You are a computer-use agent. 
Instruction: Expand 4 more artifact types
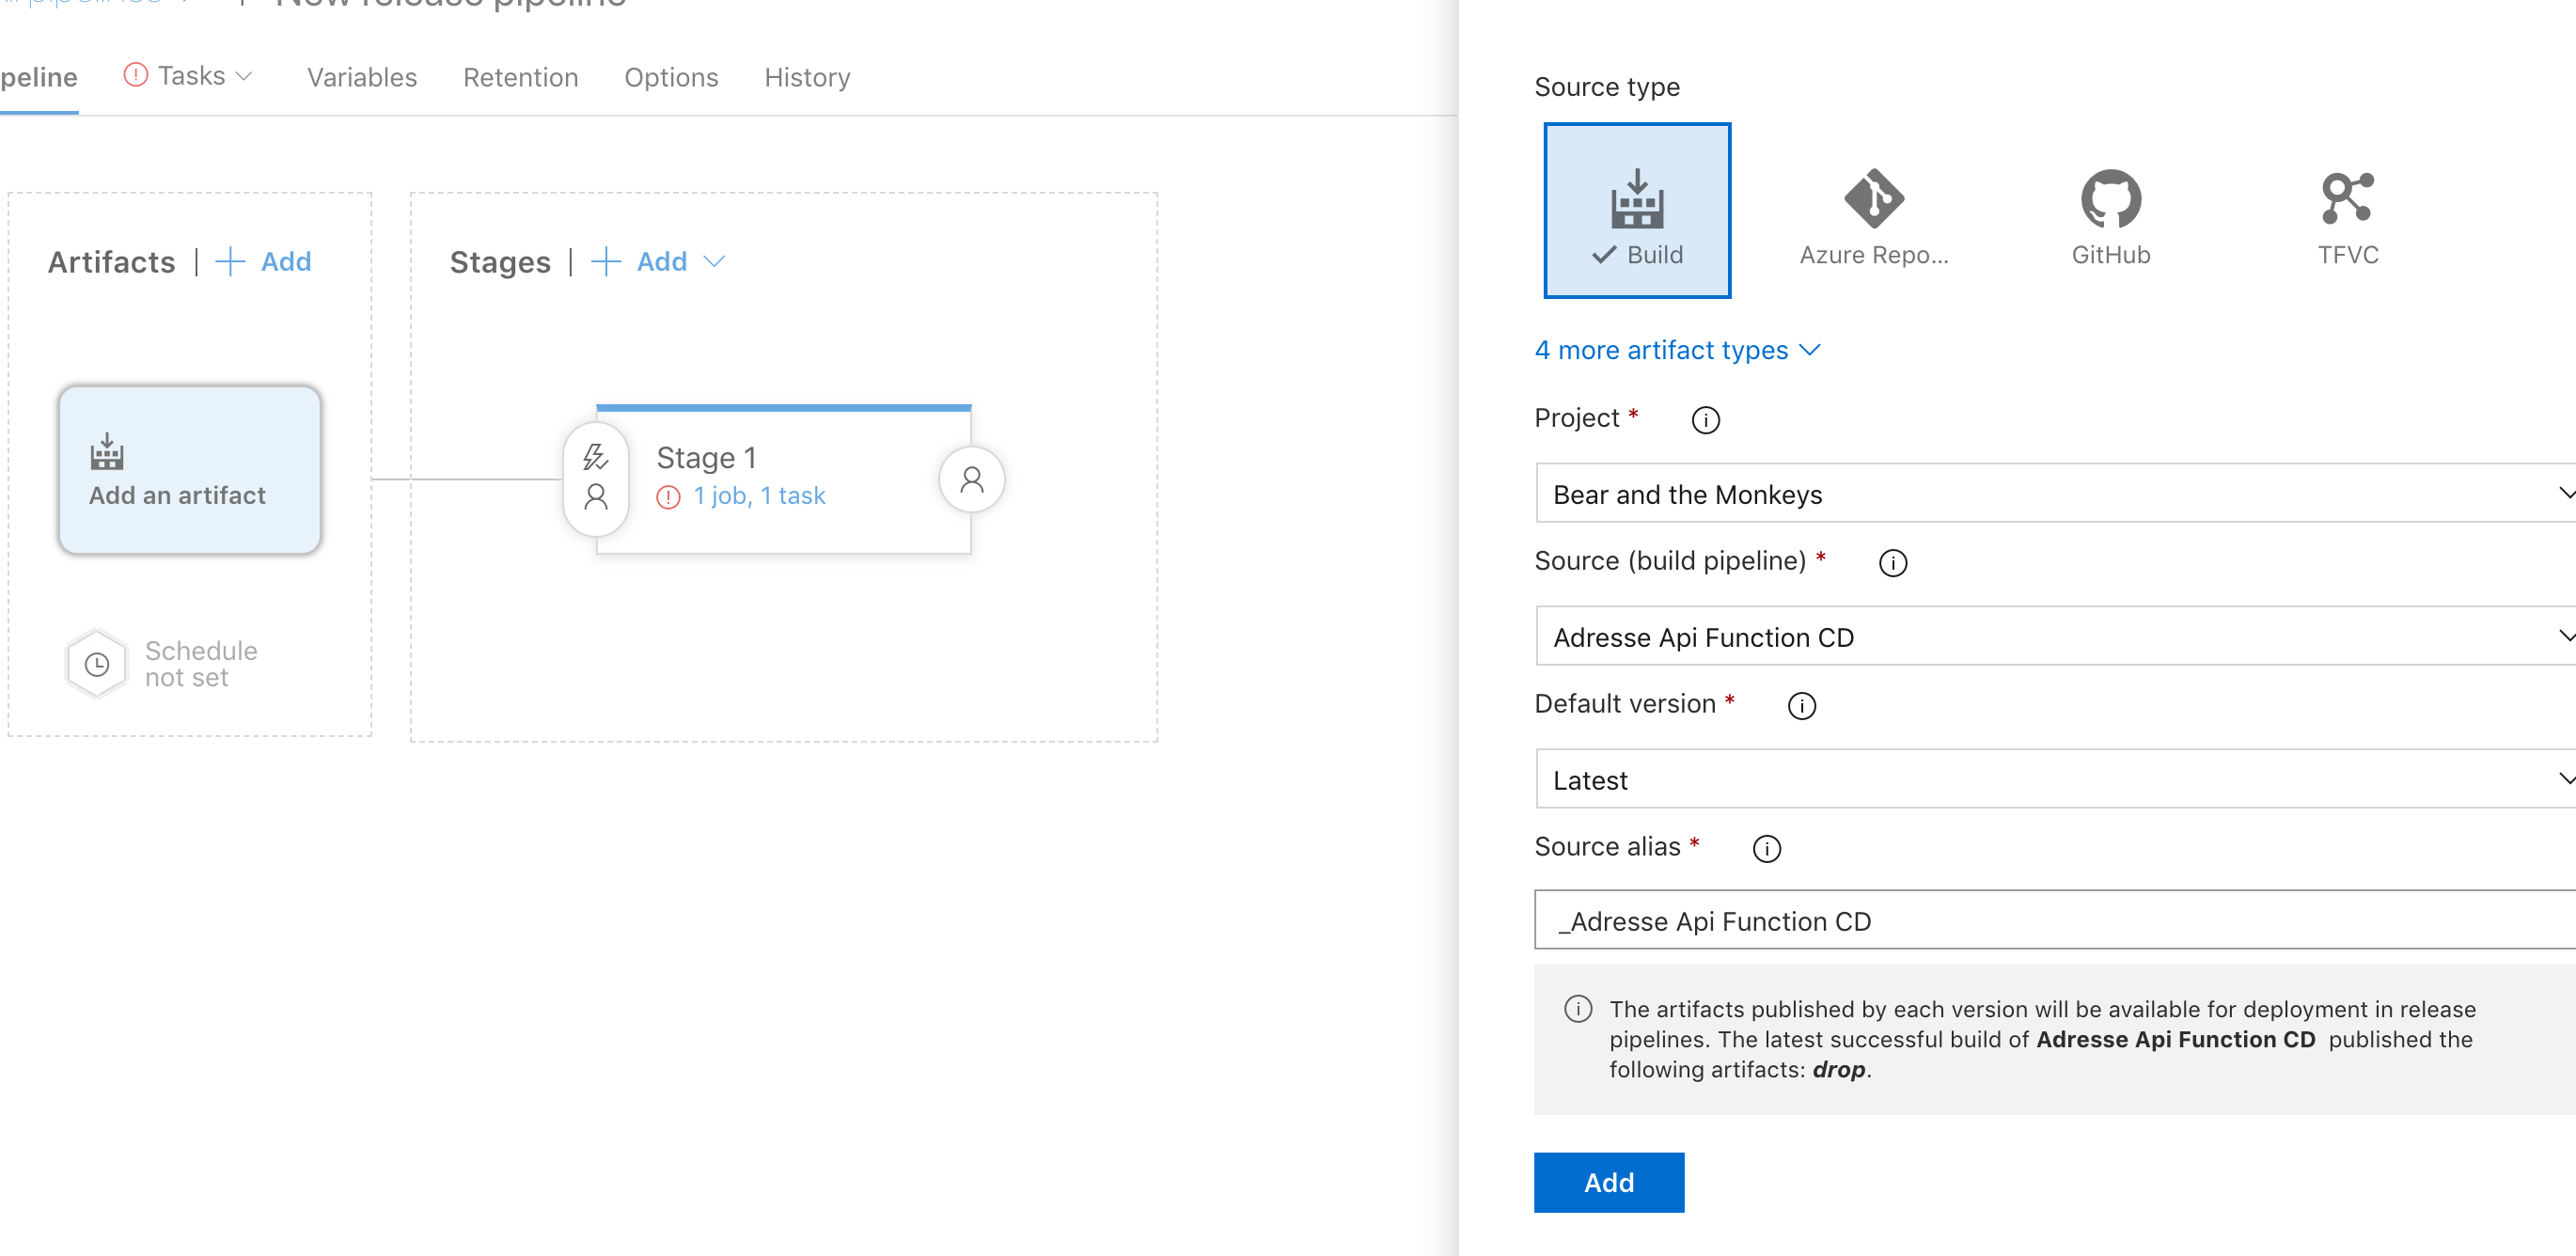[1676, 350]
